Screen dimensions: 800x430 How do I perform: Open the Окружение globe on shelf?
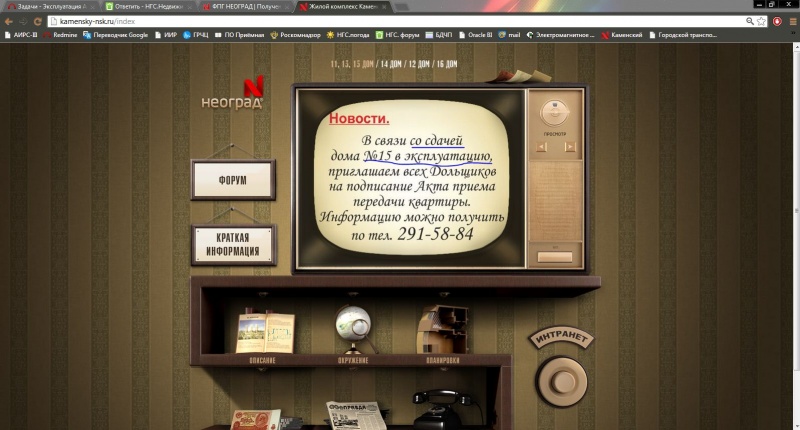coord(354,329)
